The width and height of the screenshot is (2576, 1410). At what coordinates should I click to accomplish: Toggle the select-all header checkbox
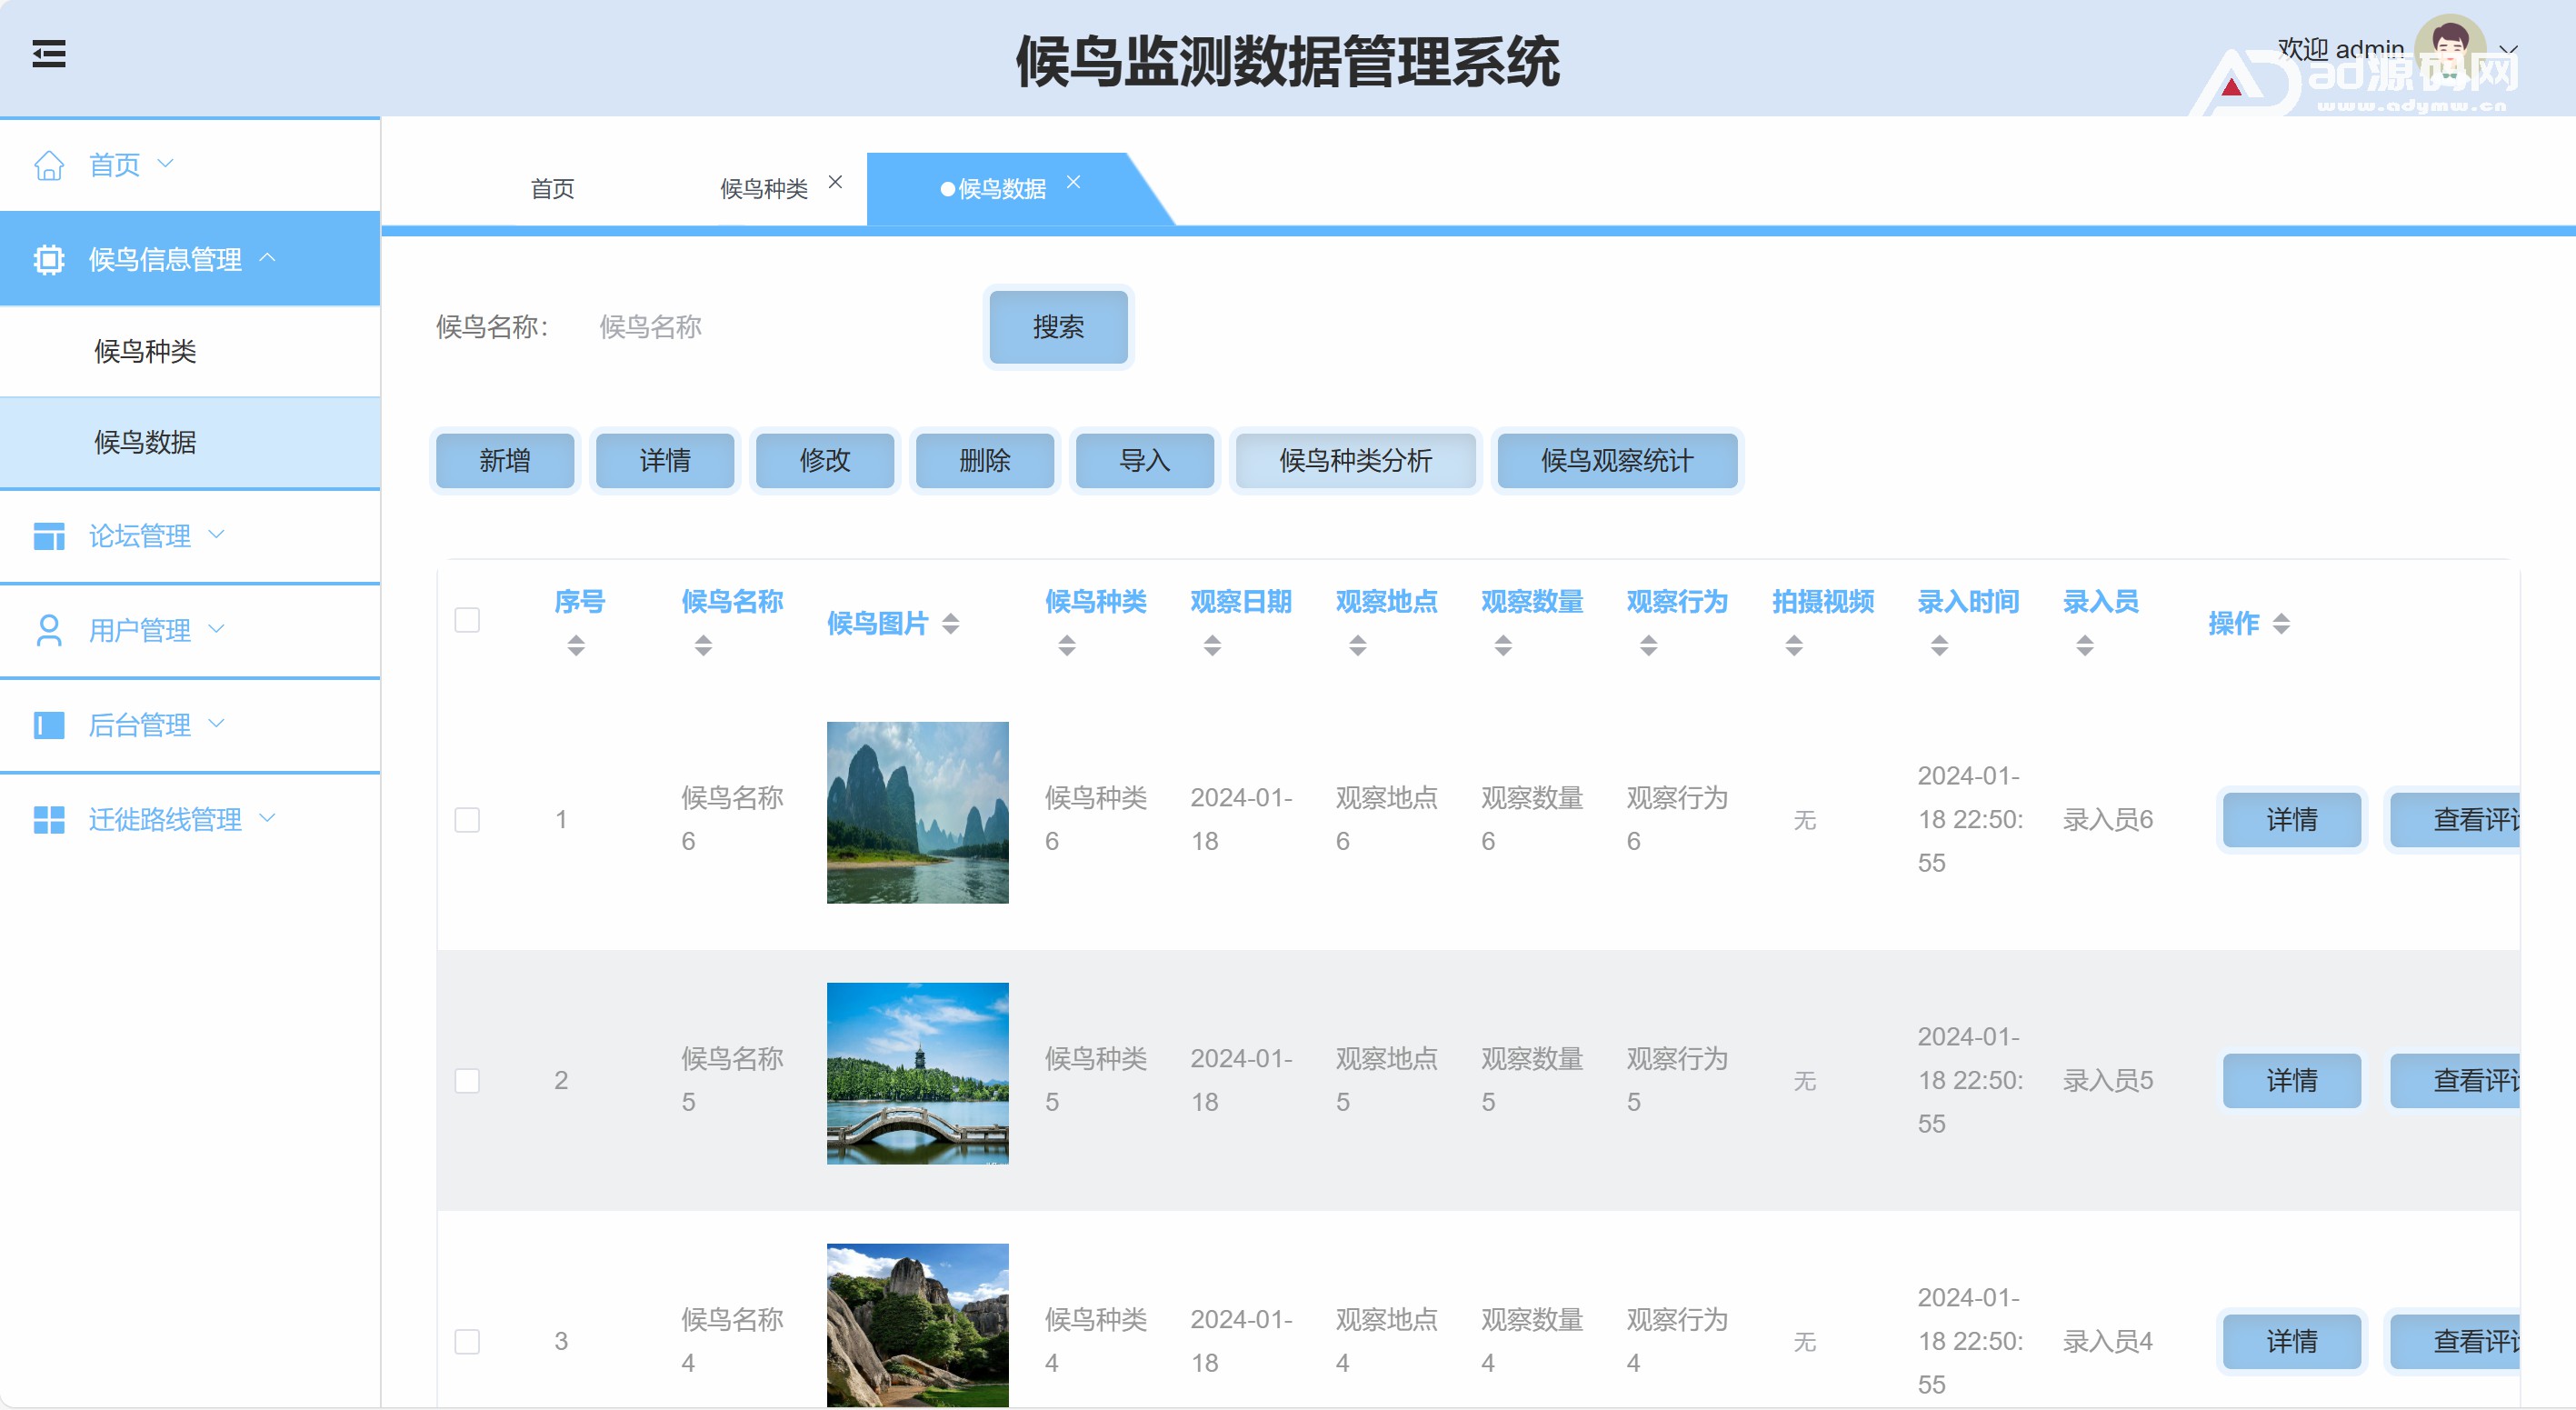(467, 620)
